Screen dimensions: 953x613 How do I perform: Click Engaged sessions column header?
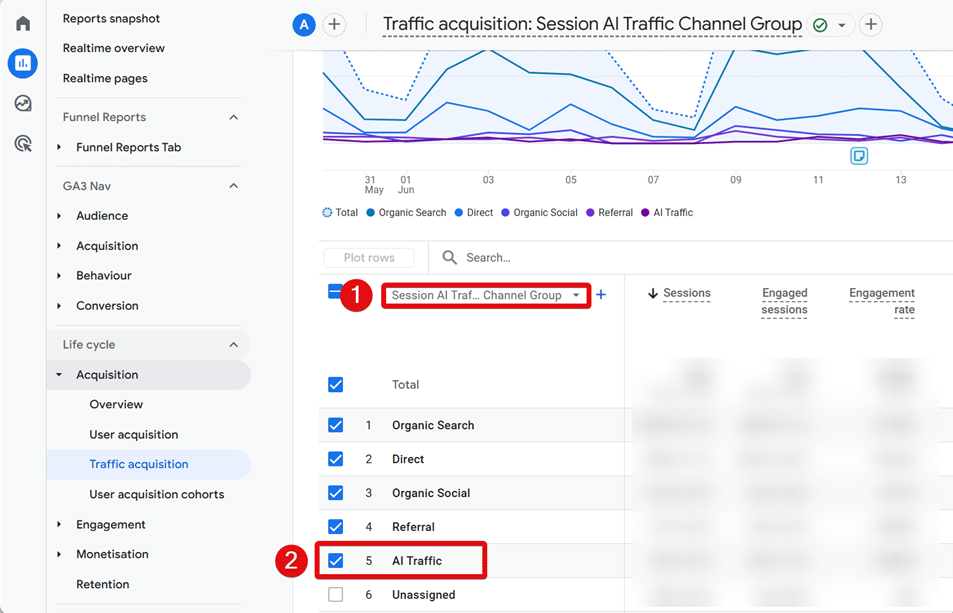784,301
